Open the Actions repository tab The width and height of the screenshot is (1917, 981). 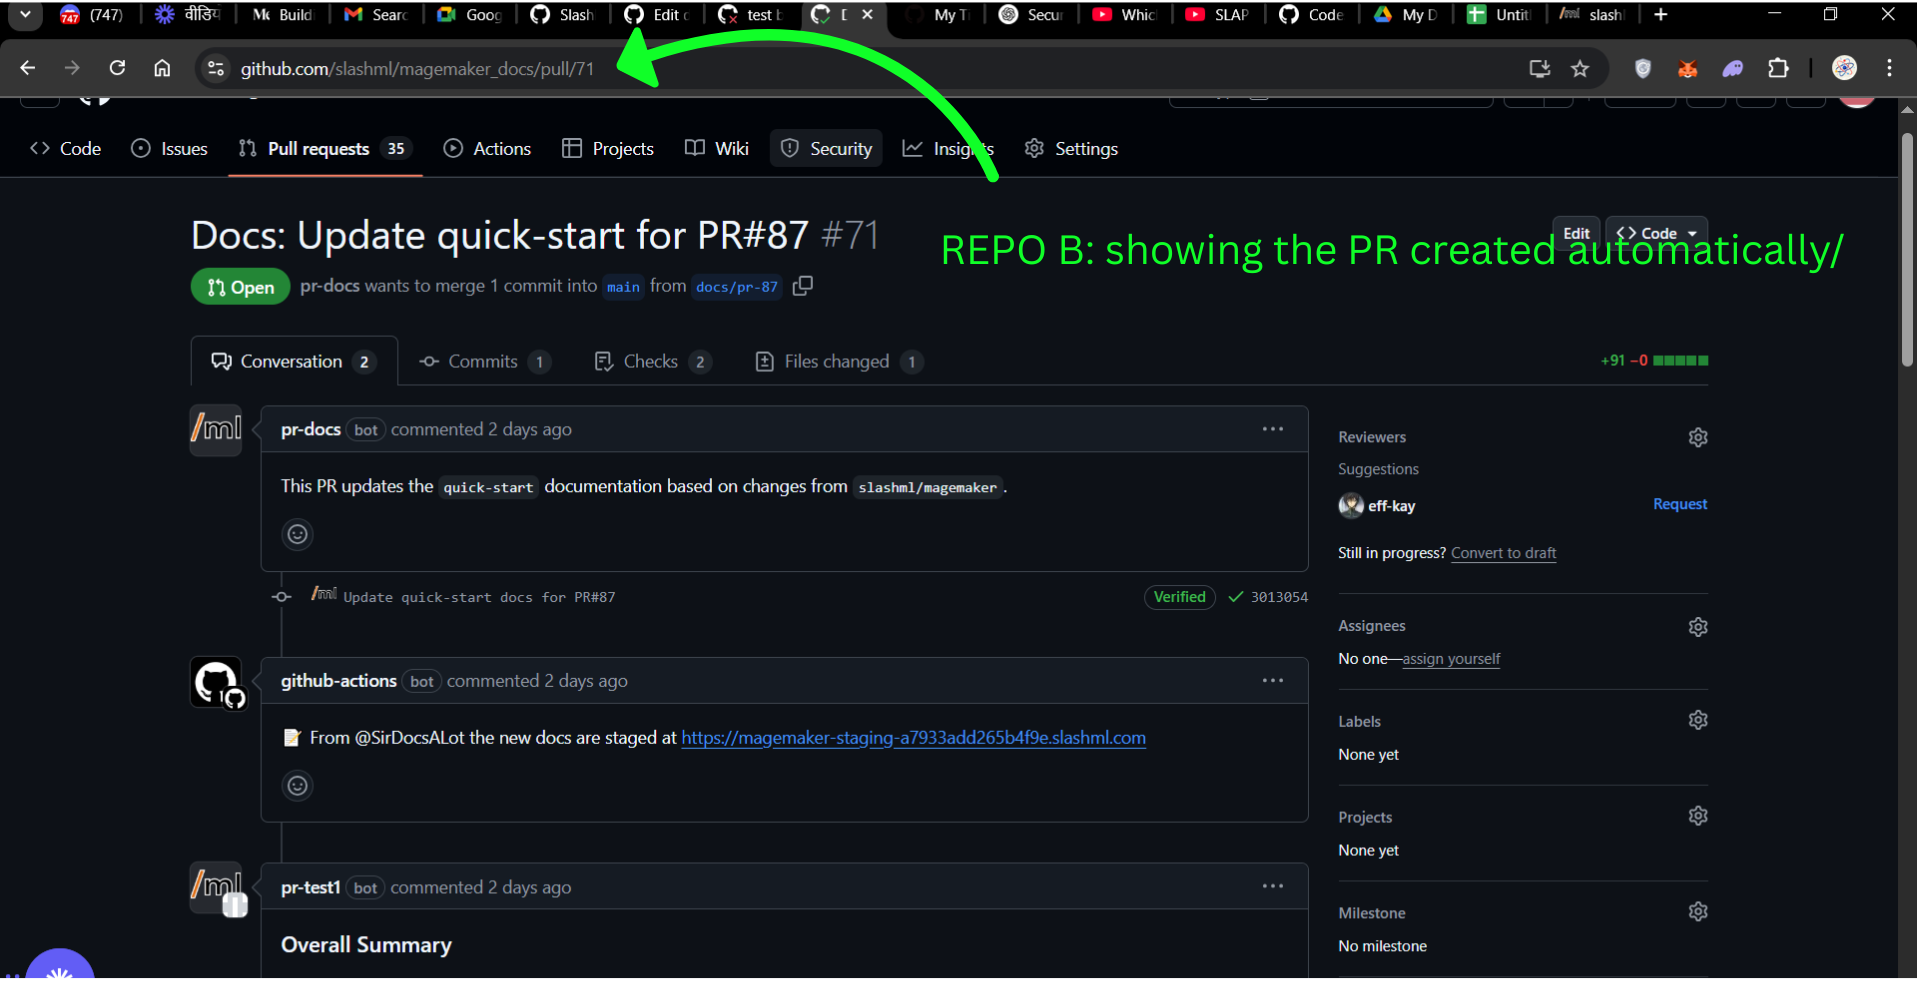[487, 149]
